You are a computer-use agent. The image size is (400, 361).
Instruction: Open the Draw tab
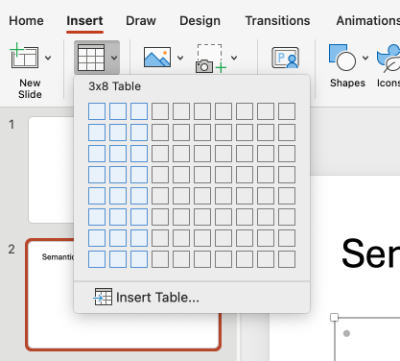(x=141, y=21)
